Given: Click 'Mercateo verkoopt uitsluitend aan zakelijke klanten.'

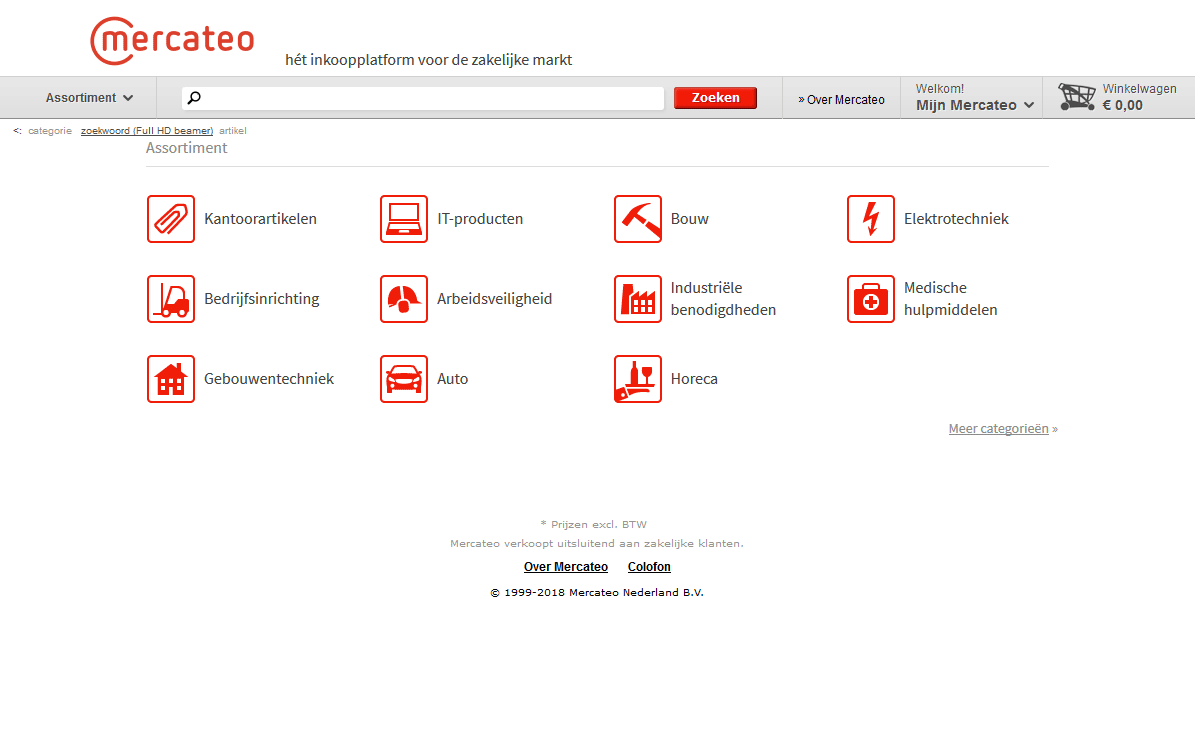Looking at the screenshot, I should point(597,543).
